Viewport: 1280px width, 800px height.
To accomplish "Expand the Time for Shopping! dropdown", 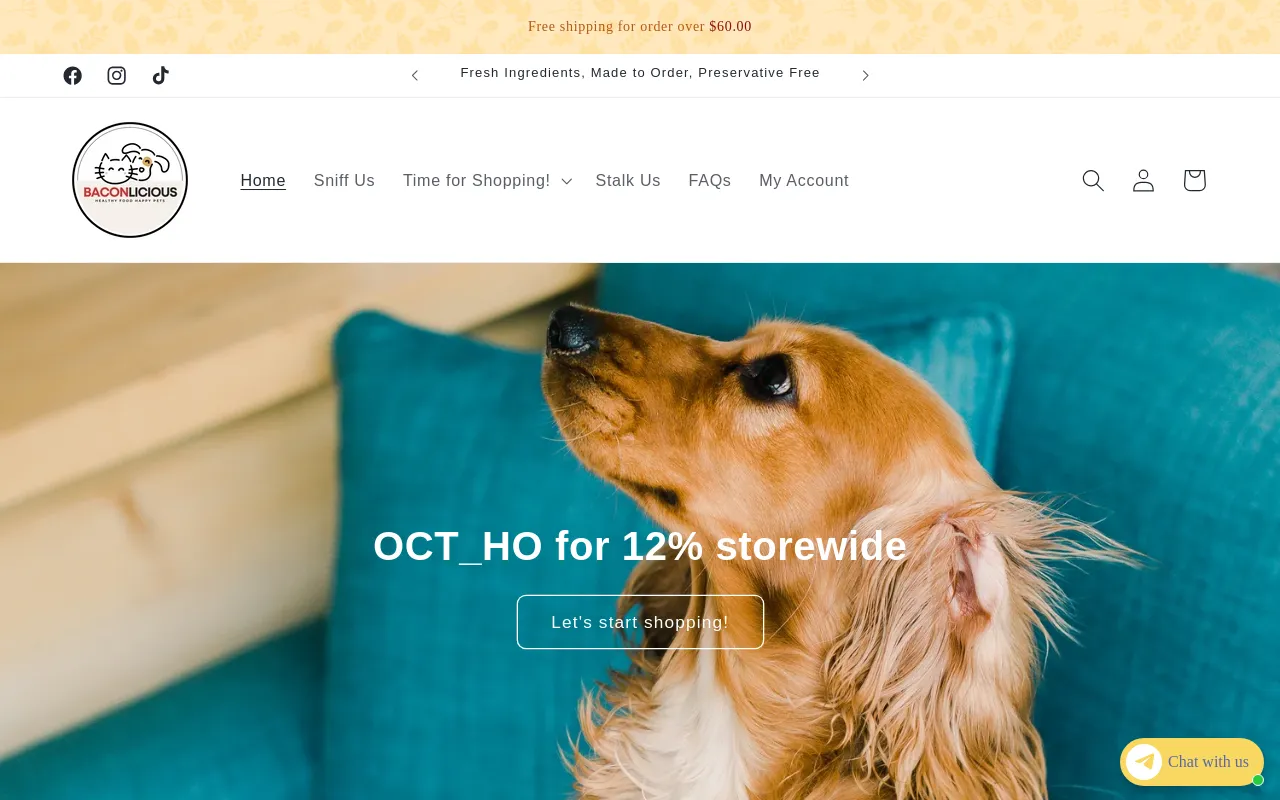I will pos(488,181).
